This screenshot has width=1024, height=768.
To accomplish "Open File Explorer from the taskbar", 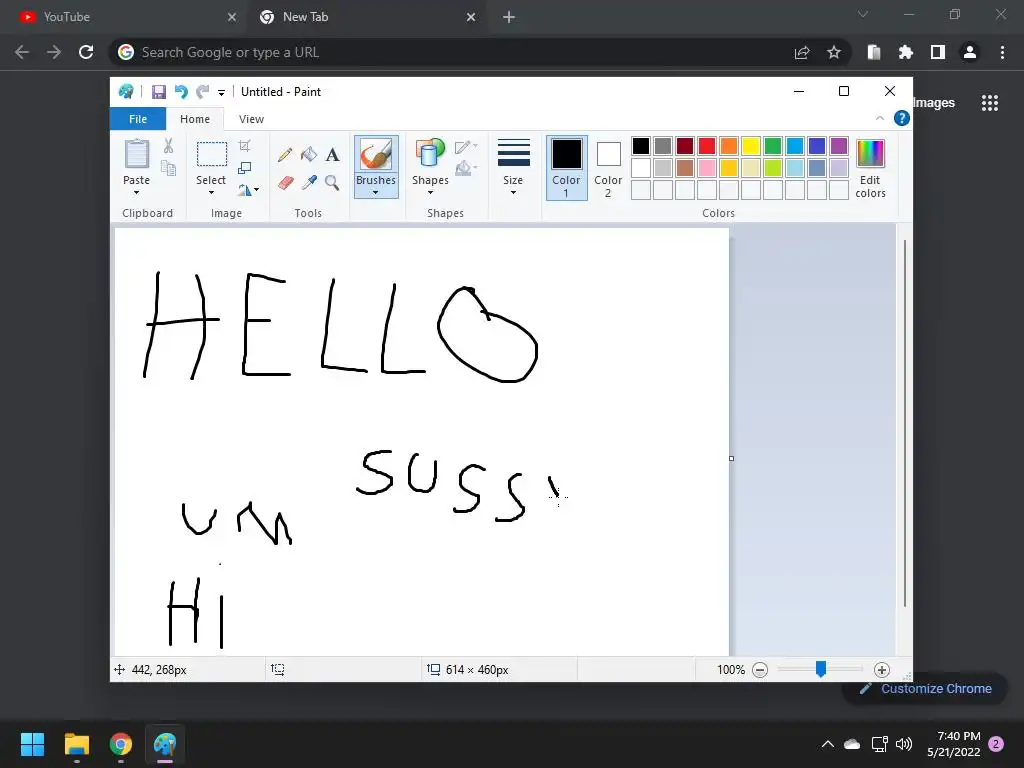I will point(76,744).
